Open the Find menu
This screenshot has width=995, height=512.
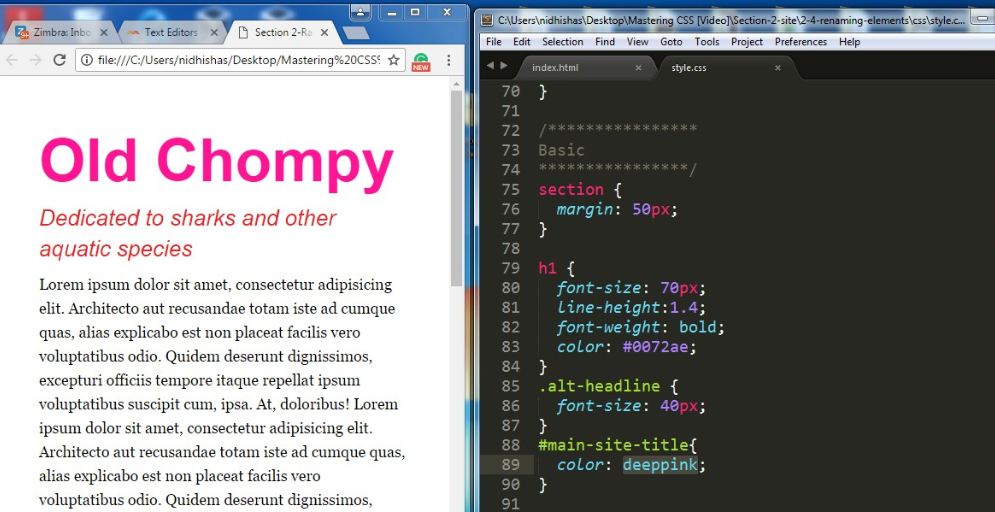(605, 42)
